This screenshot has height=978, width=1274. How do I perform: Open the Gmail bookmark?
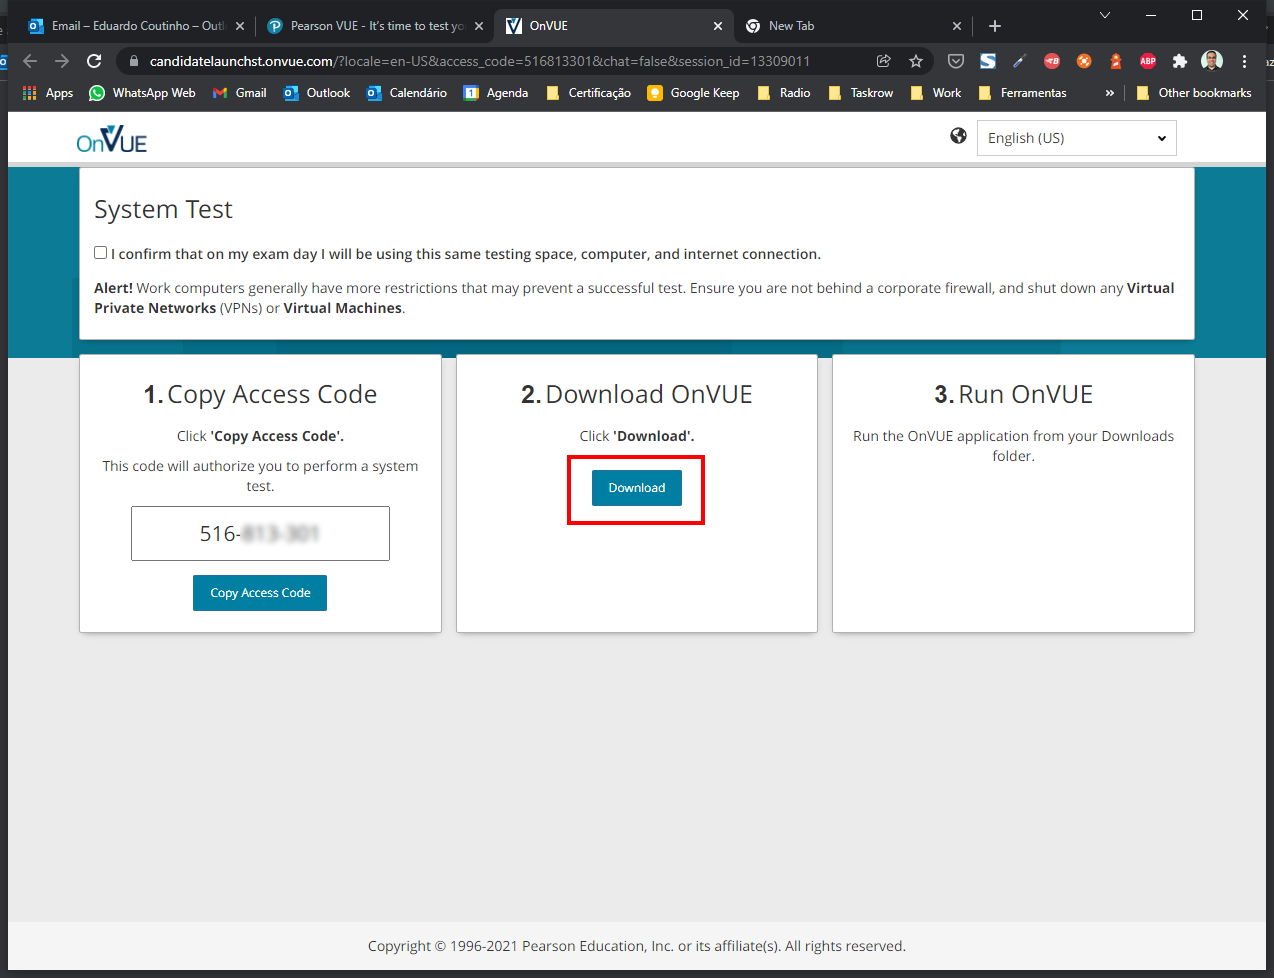240,93
